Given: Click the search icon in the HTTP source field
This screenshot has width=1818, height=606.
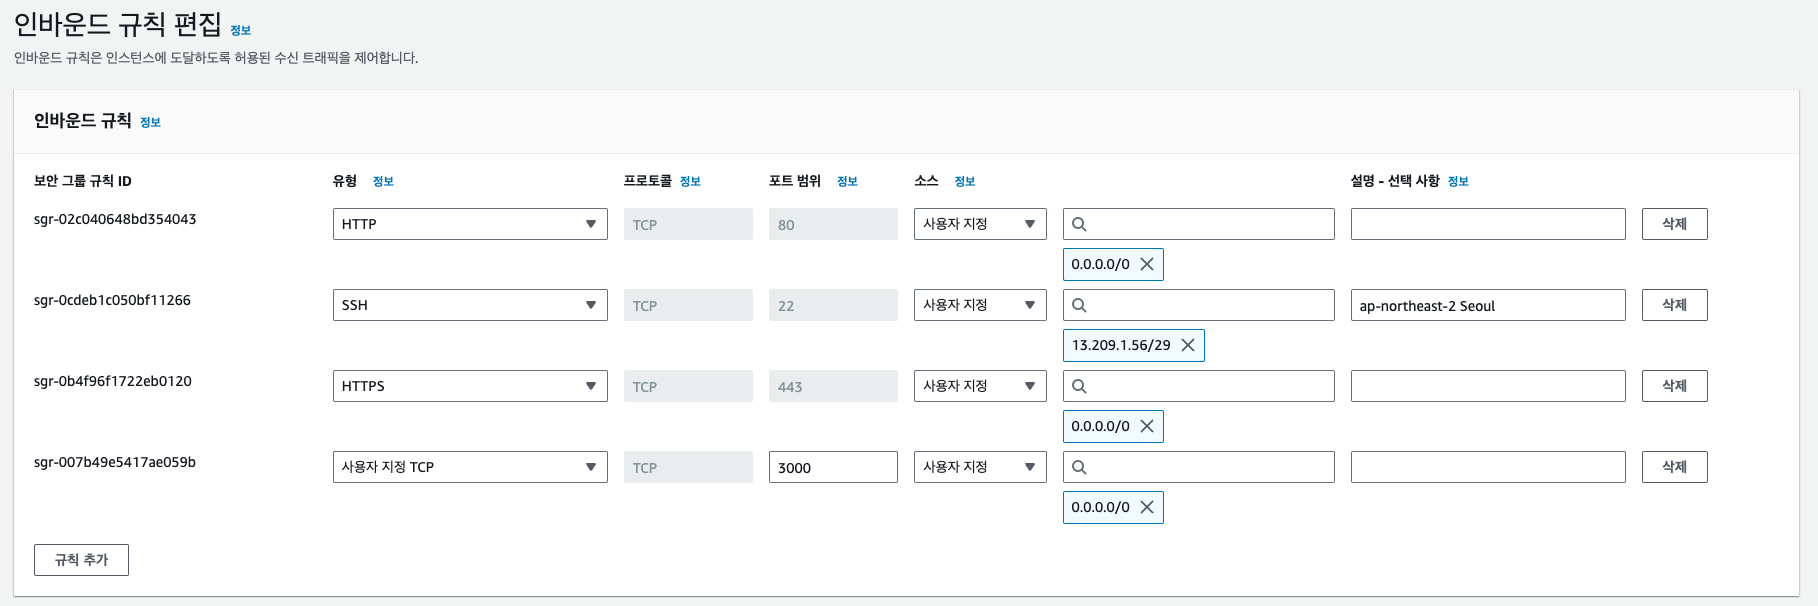Looking at the screenshot, I should pos(1079,224).
